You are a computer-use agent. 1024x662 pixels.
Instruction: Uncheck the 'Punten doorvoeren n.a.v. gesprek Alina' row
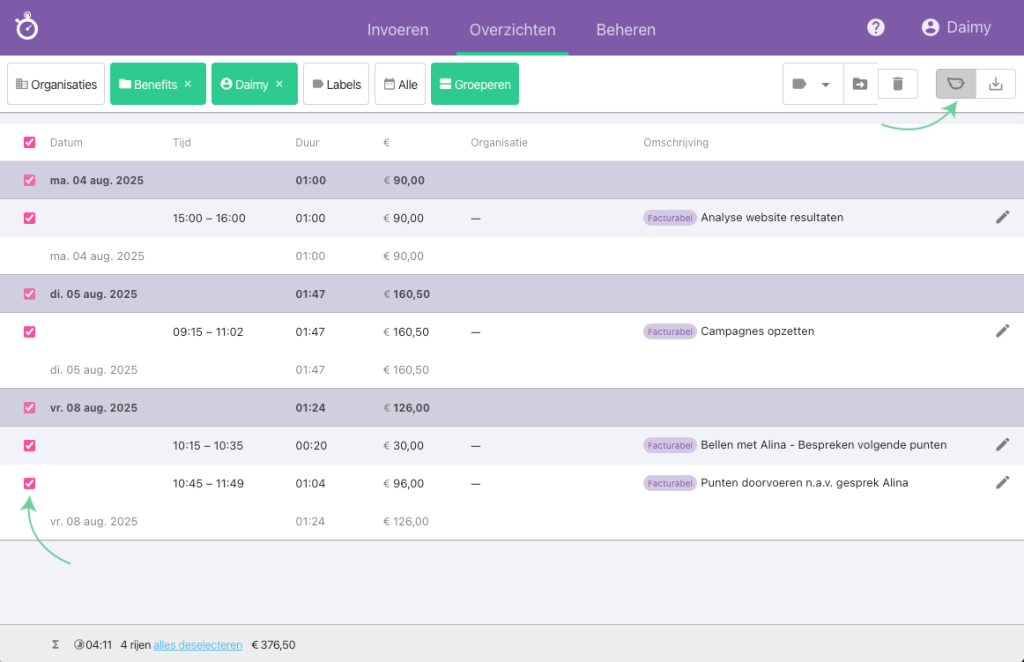click(x=29, y=483)
